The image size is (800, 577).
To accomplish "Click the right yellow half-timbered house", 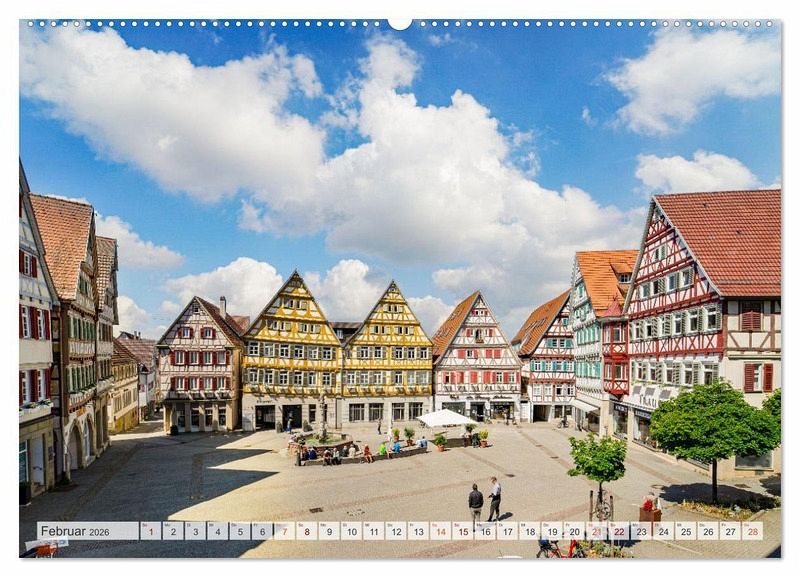I will [388, 350].
